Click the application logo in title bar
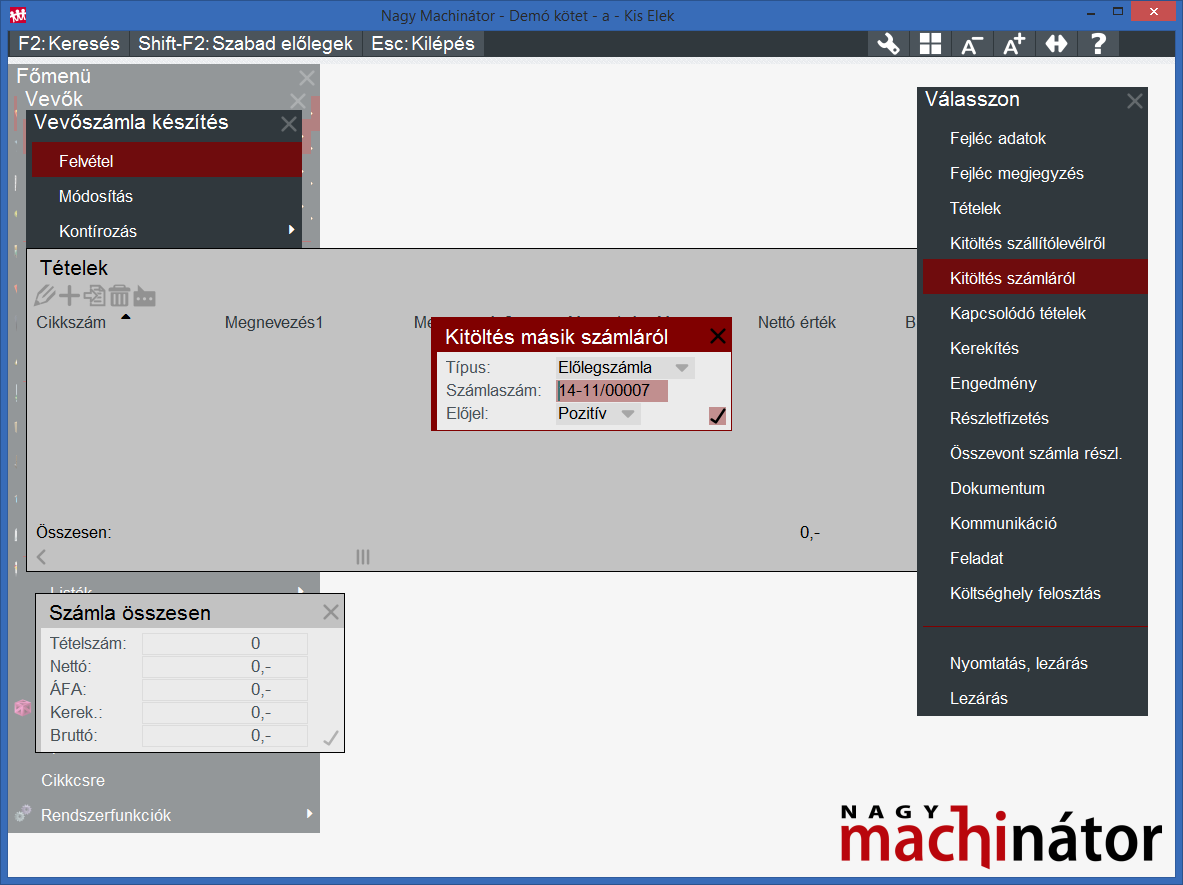This screenshot has height=885, width=1183. point(18,14)
